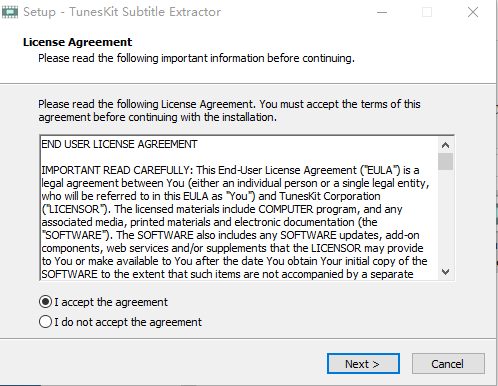Select "I do not accept the agreement"
This screenshot has width=498, height=386.
pos(120,322)
